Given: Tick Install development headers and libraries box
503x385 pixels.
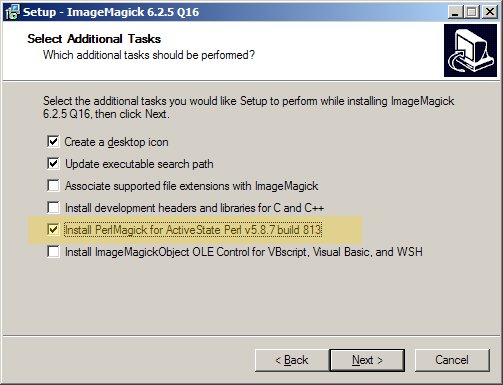Looking at the screenshot, I should point(53,207).
